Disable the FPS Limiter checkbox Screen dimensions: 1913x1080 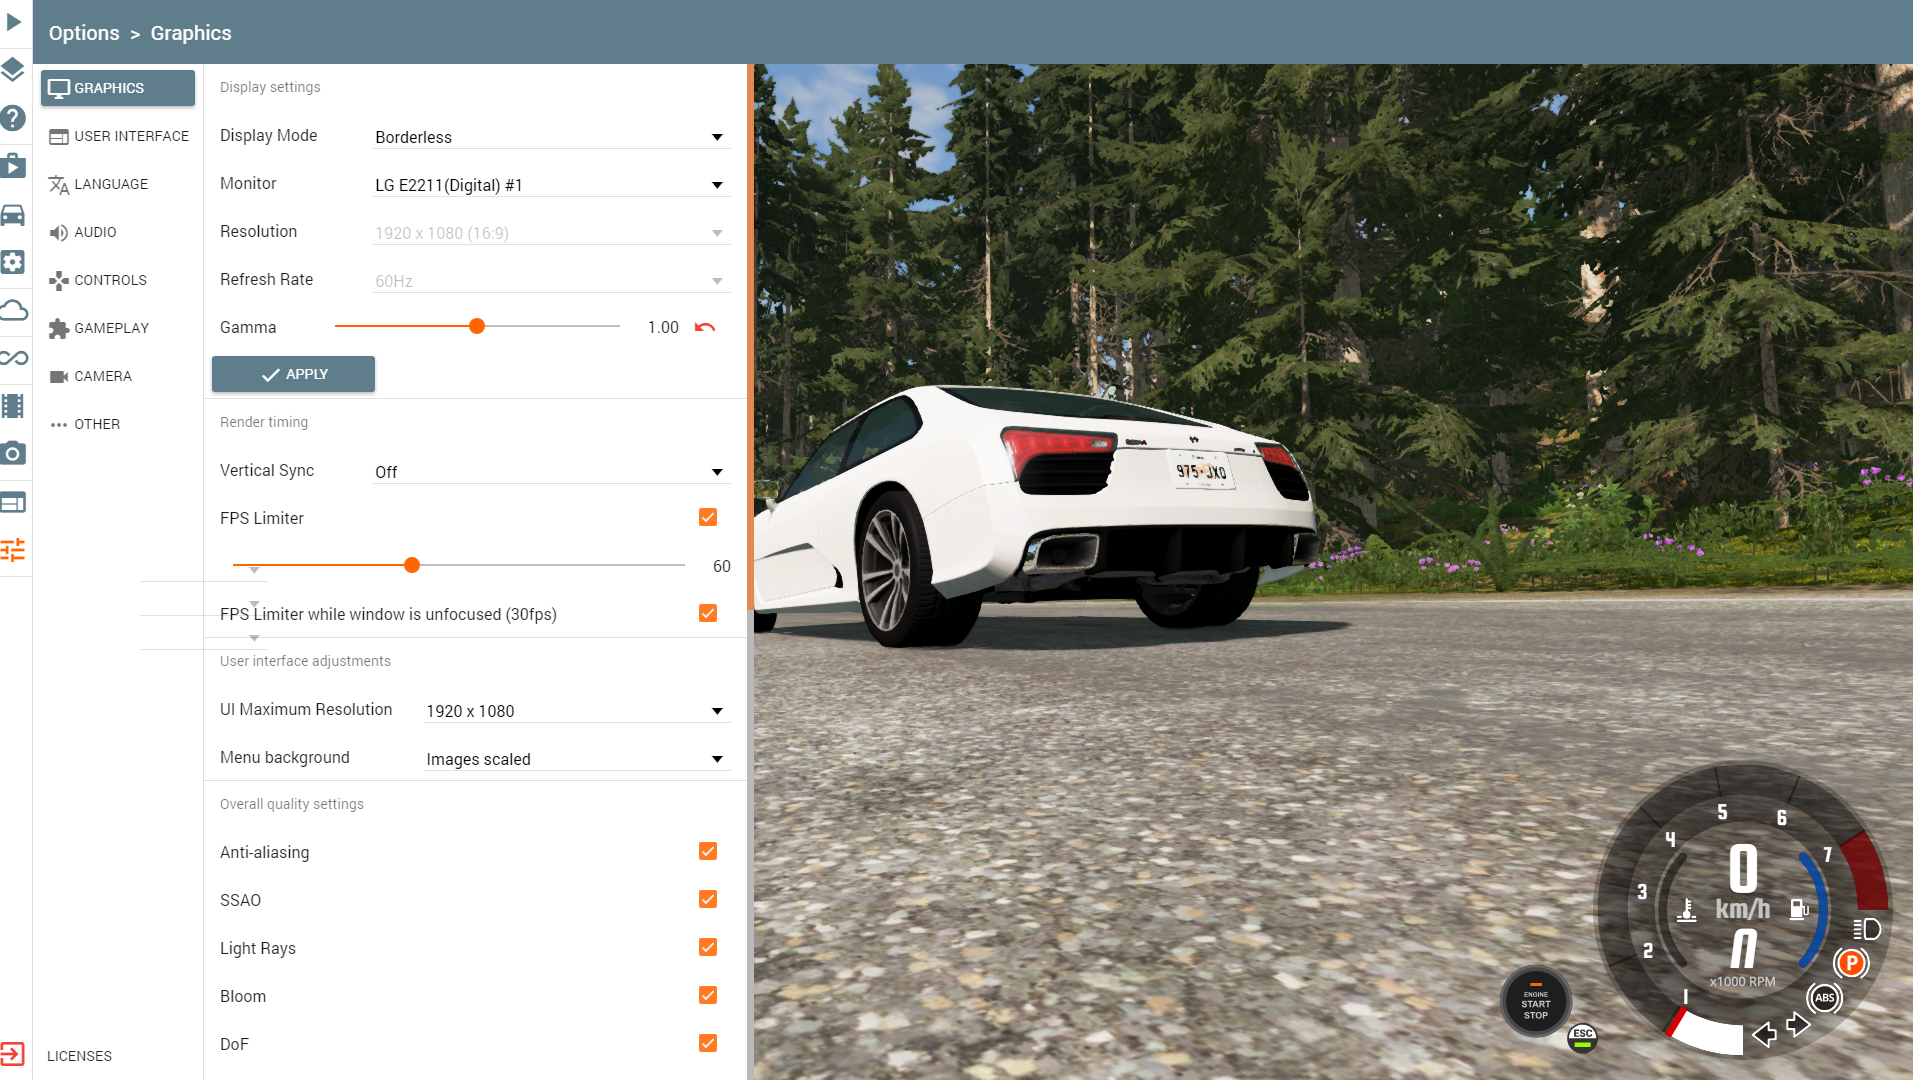tap(708, 517)
